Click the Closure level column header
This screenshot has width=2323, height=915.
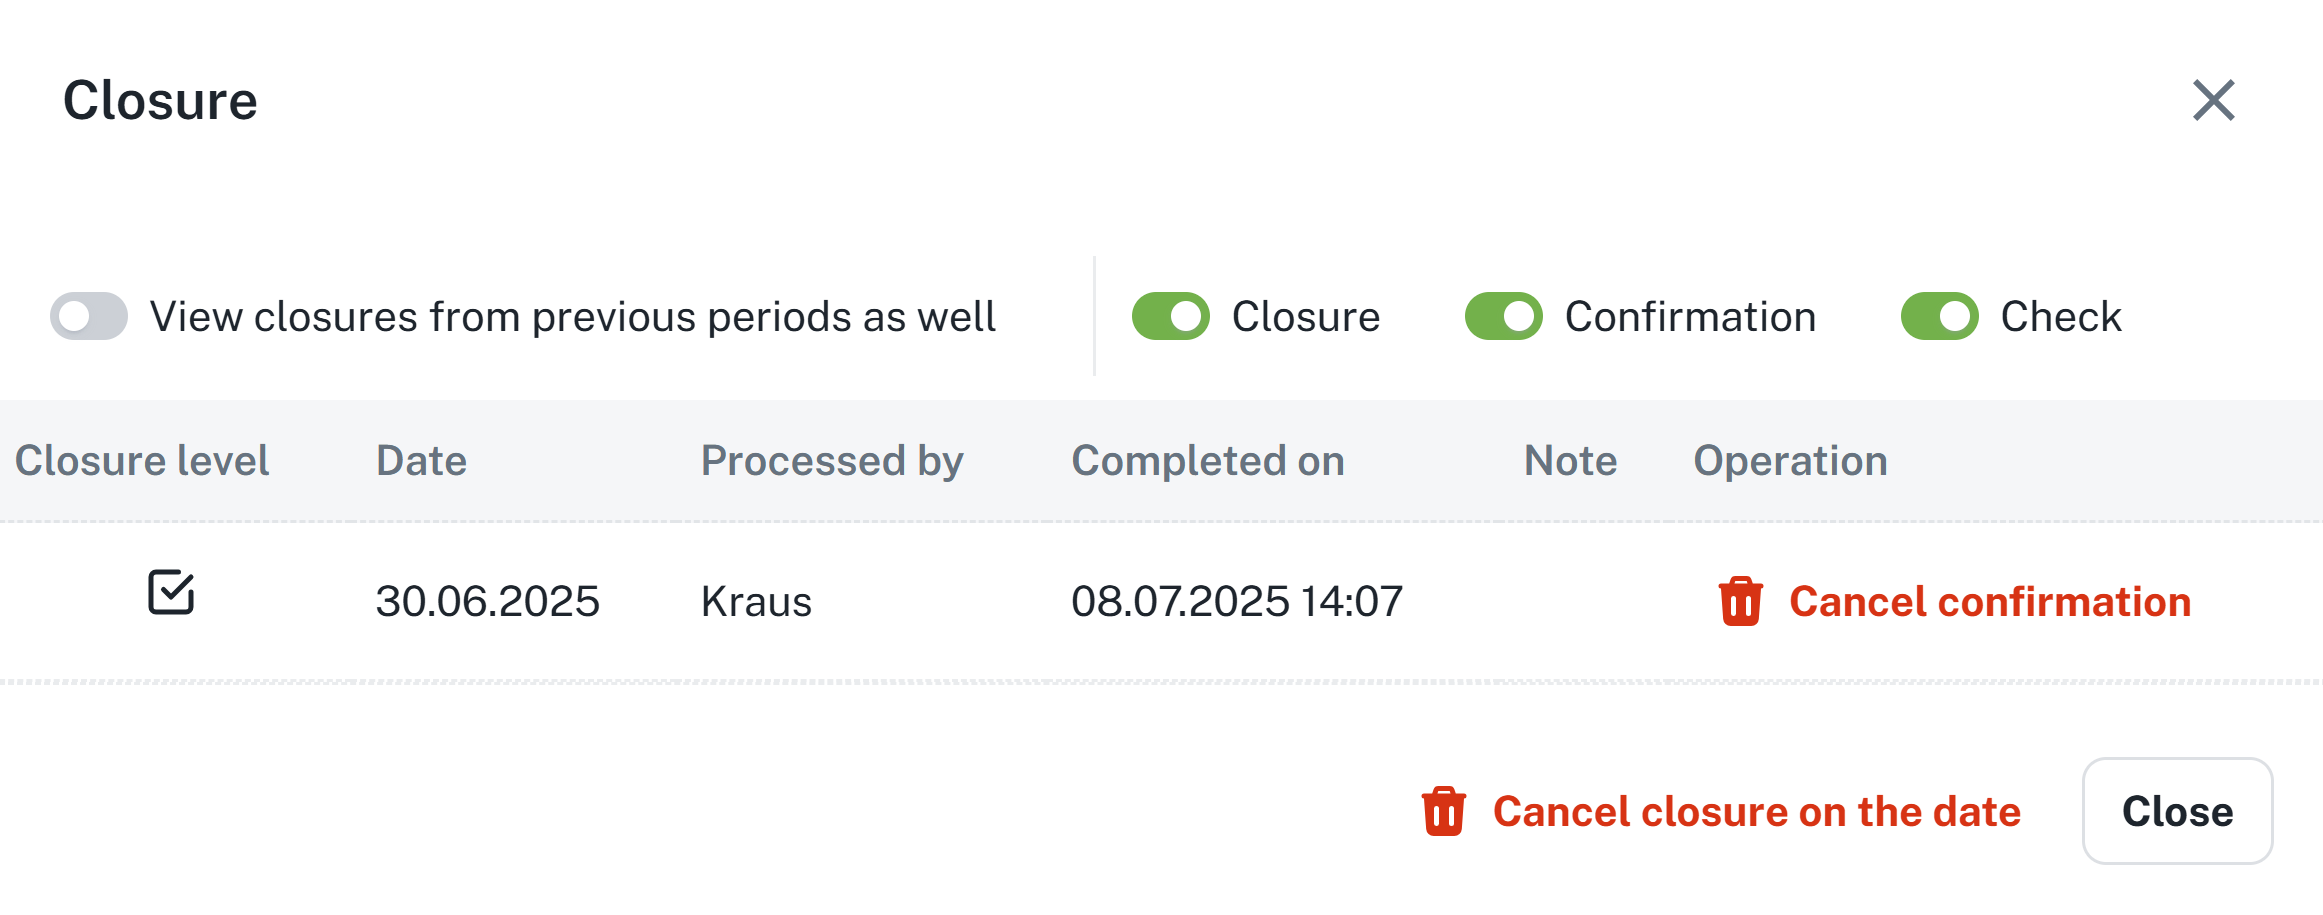click(142, 461)
